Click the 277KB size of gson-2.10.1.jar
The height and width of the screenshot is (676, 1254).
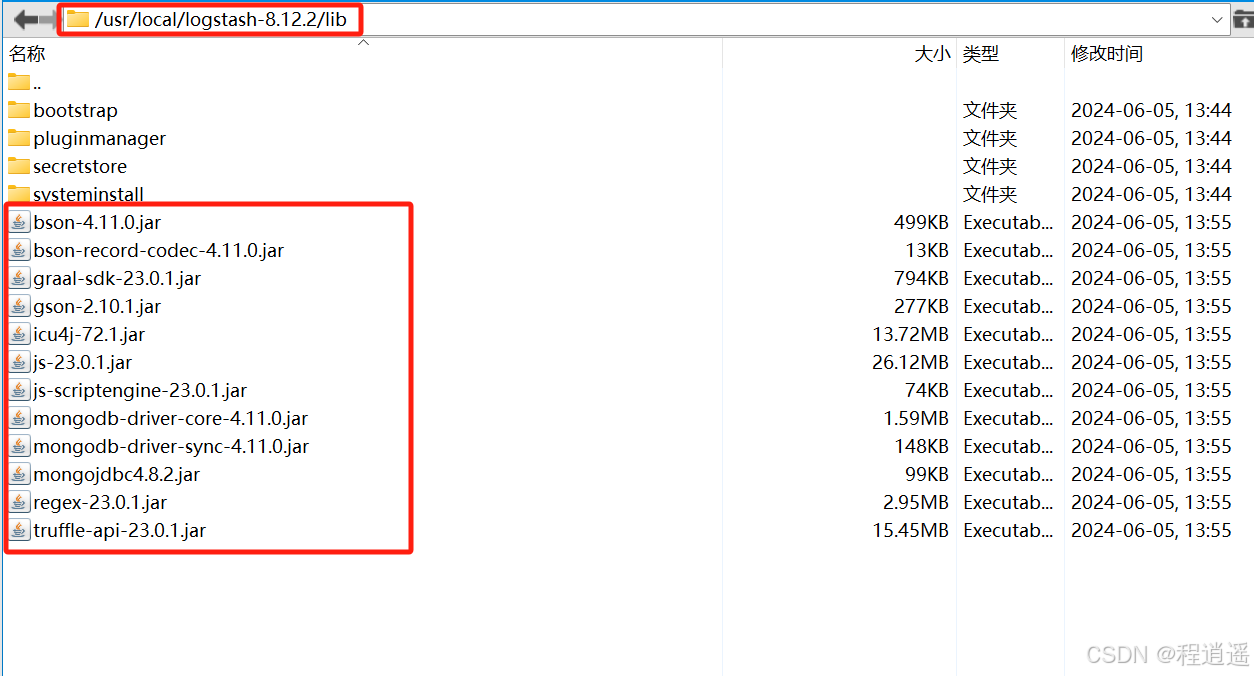point(921,306)
